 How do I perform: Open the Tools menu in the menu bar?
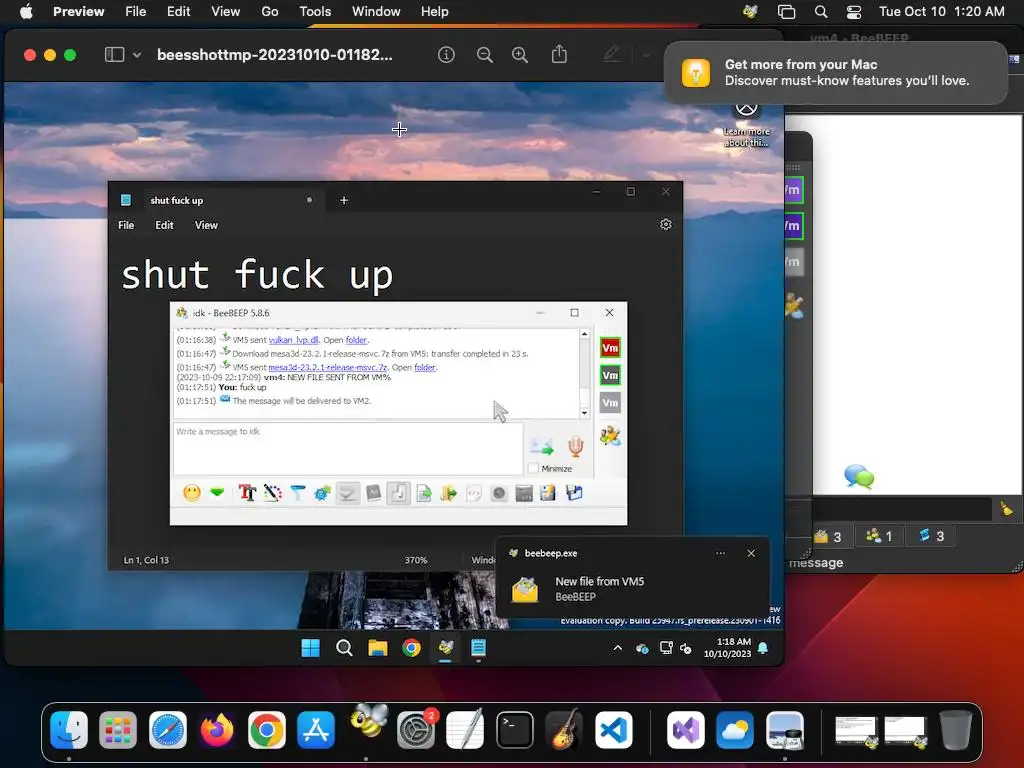pyautogui.click(x=315, y=11)
